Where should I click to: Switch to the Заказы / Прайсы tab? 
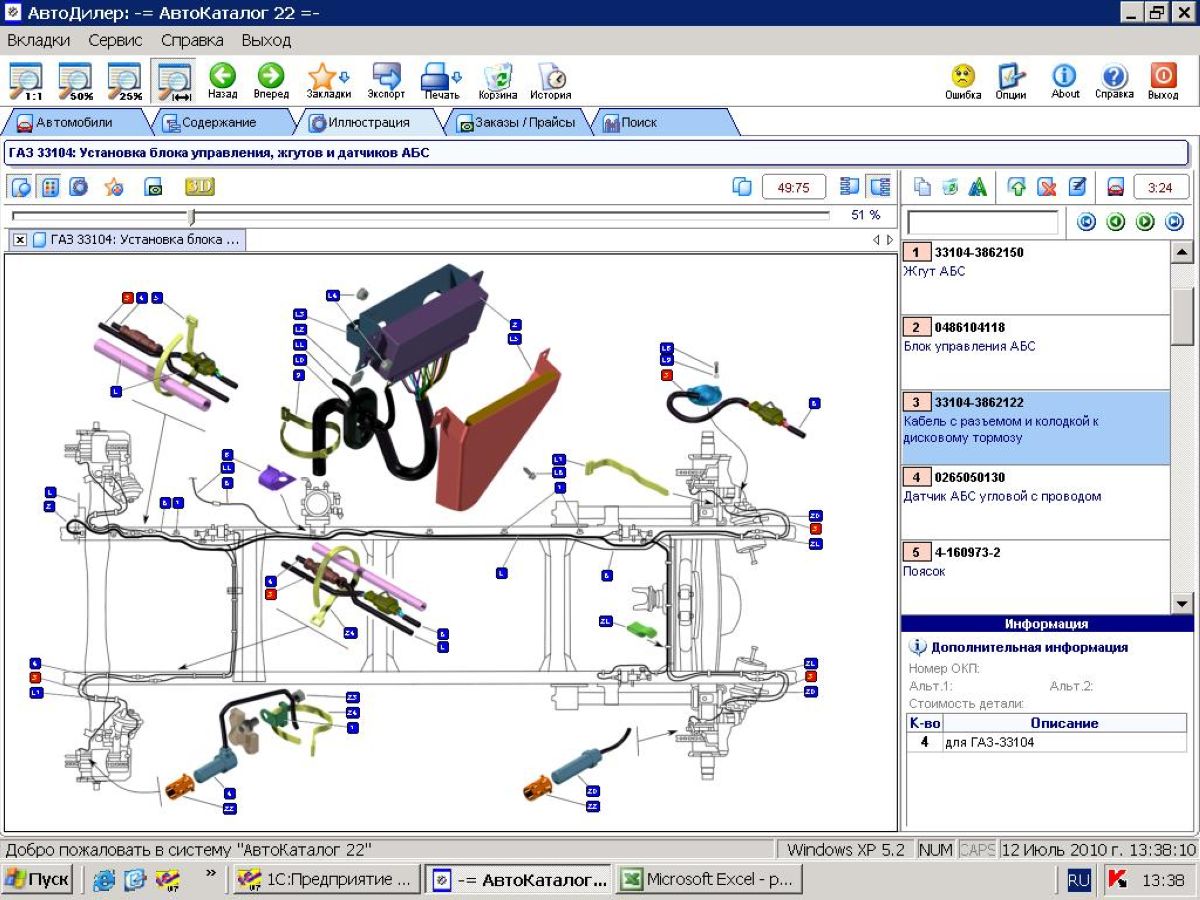click(516, 123)
